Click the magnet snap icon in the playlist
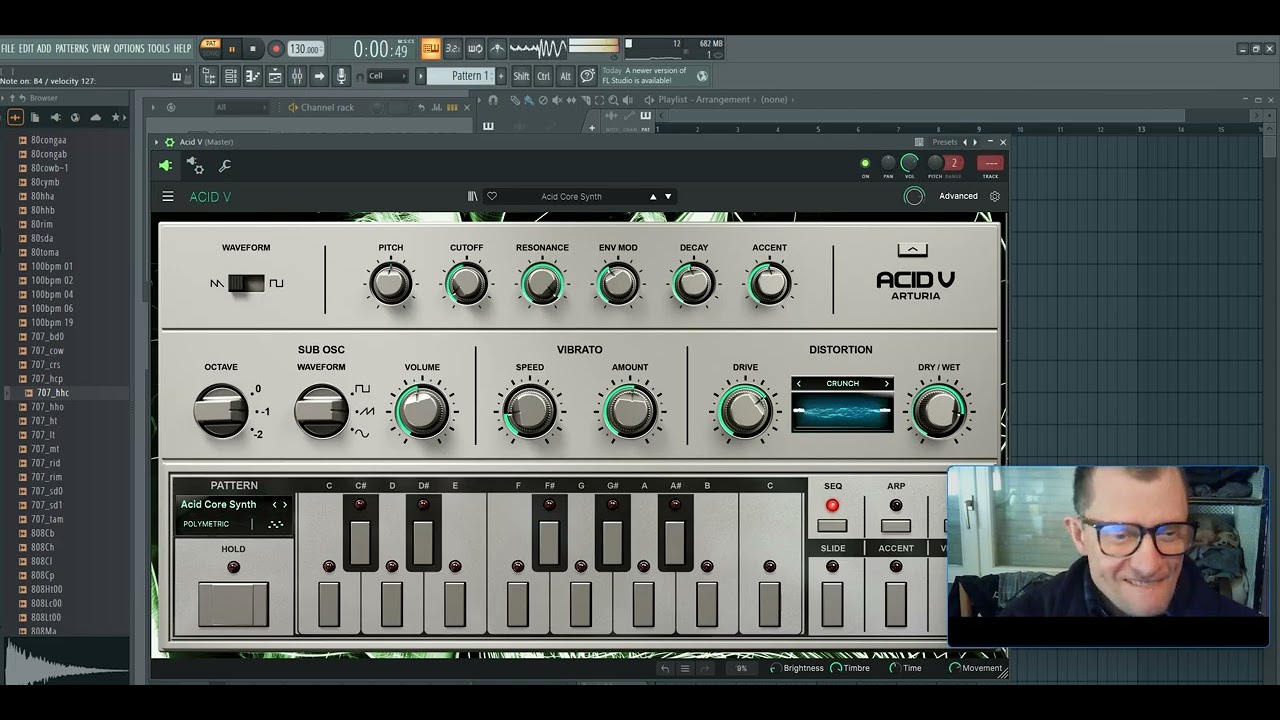 (x=492, y=100)
